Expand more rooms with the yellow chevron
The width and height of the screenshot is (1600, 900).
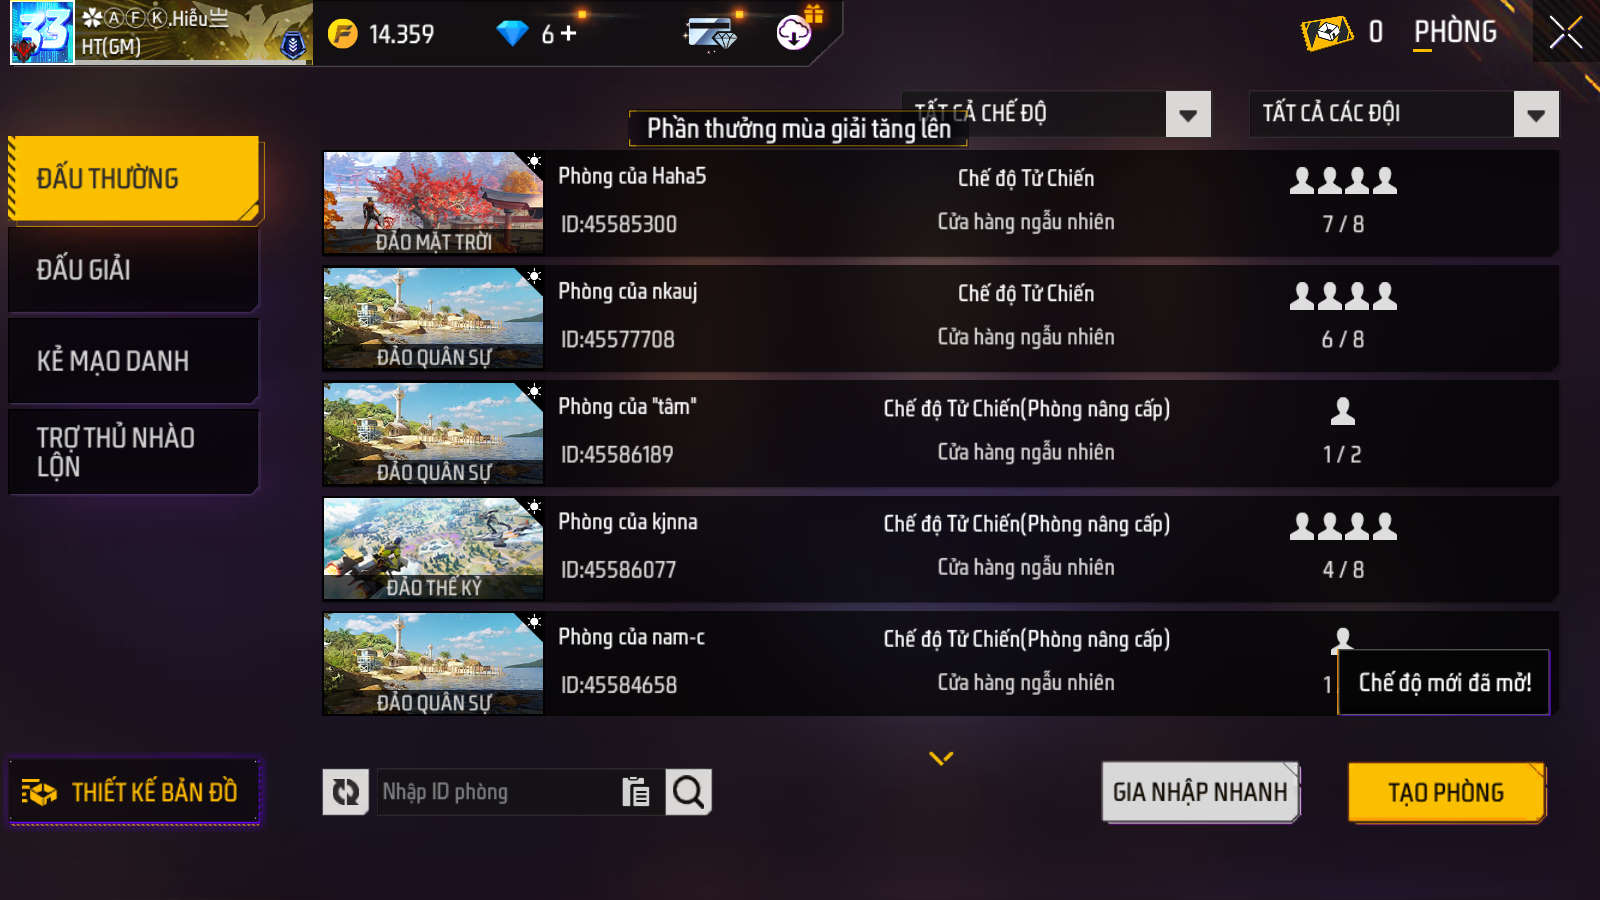[x=941, y=758]
